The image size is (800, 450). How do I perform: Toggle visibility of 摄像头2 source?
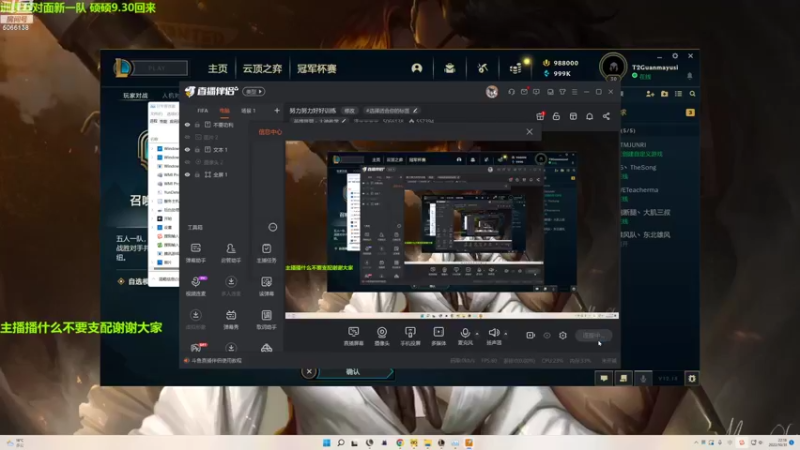pyautogui.click(x=187, y=162)
